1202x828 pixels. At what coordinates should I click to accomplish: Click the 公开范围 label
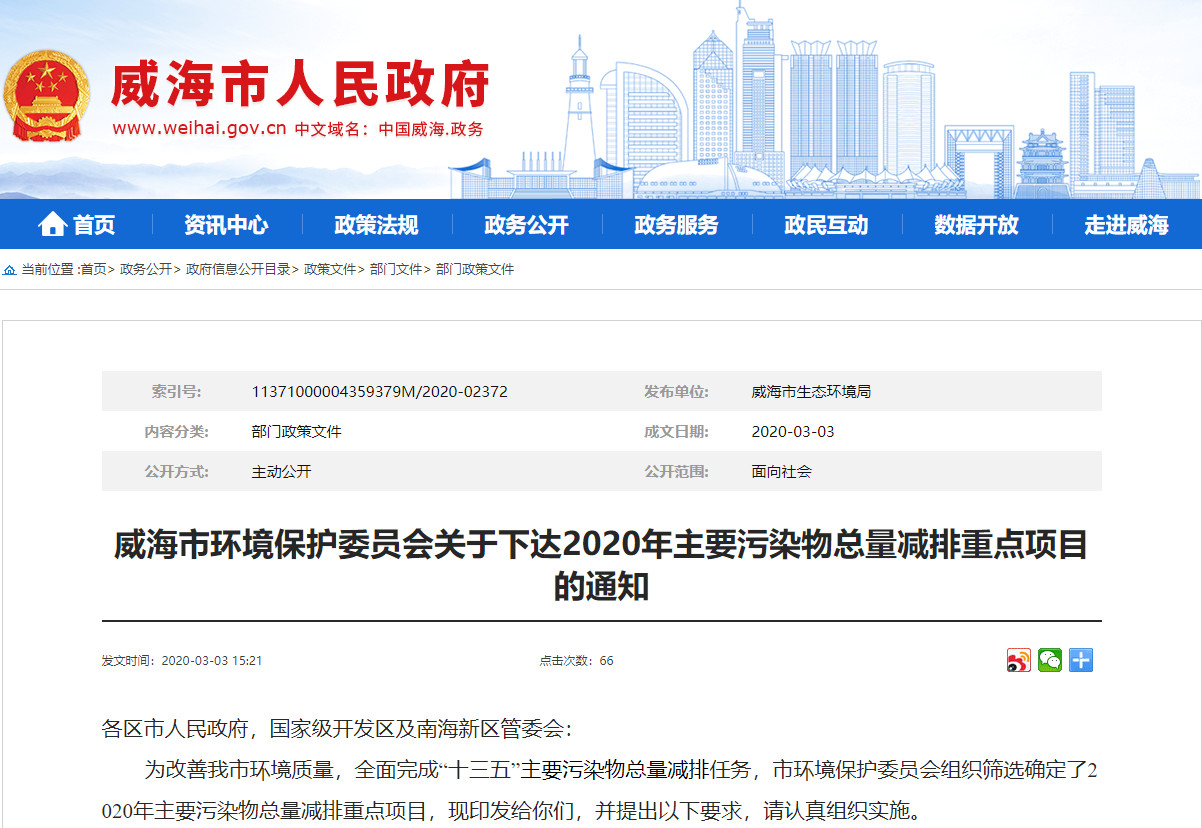(x=676, y=472)
